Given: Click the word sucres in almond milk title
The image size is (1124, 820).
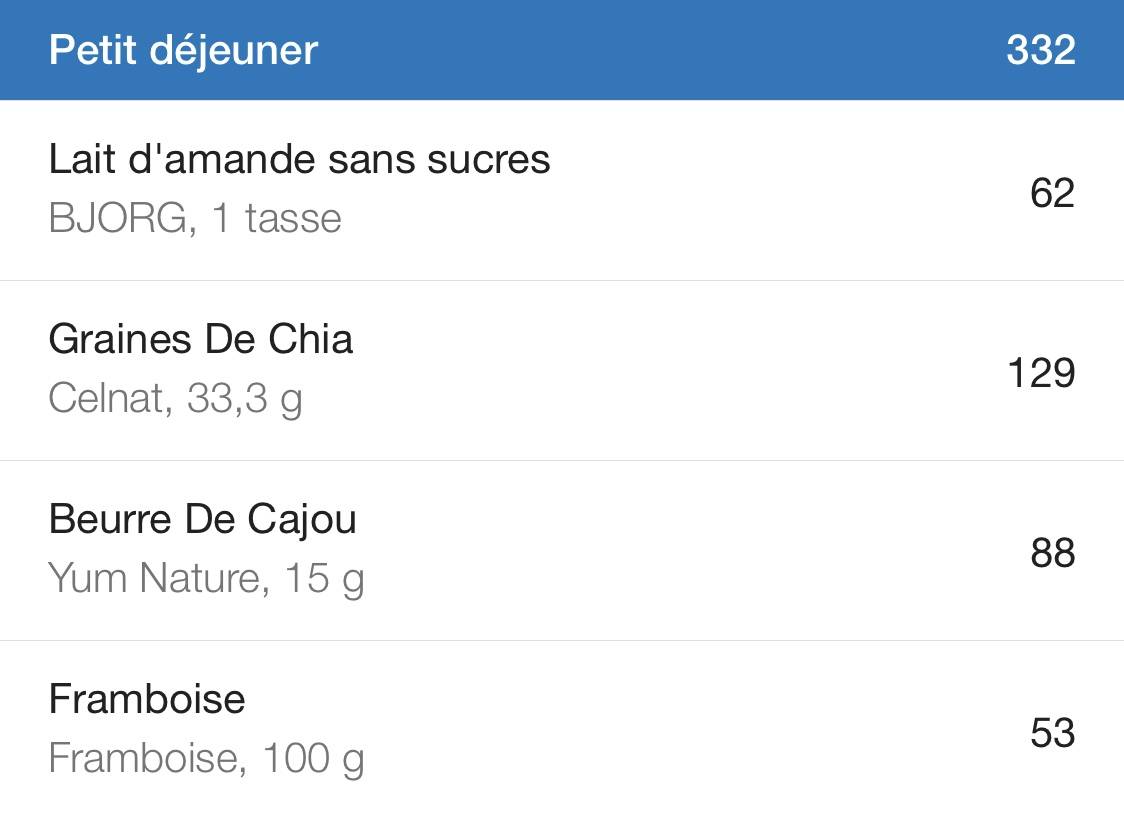Looking at the screenshot, I should click(489, 161).
